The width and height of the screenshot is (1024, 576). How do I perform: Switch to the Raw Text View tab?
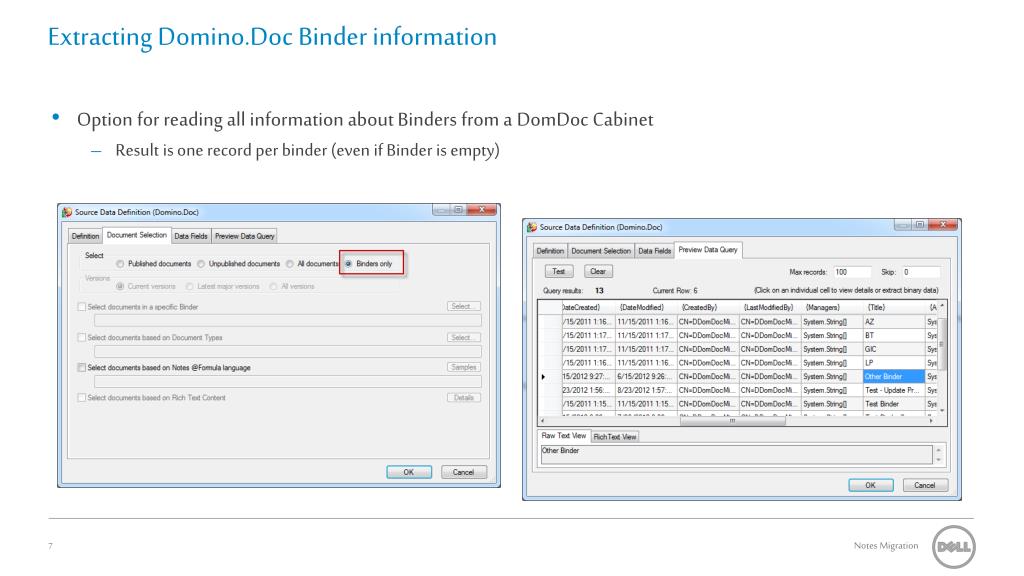[564, 436]
